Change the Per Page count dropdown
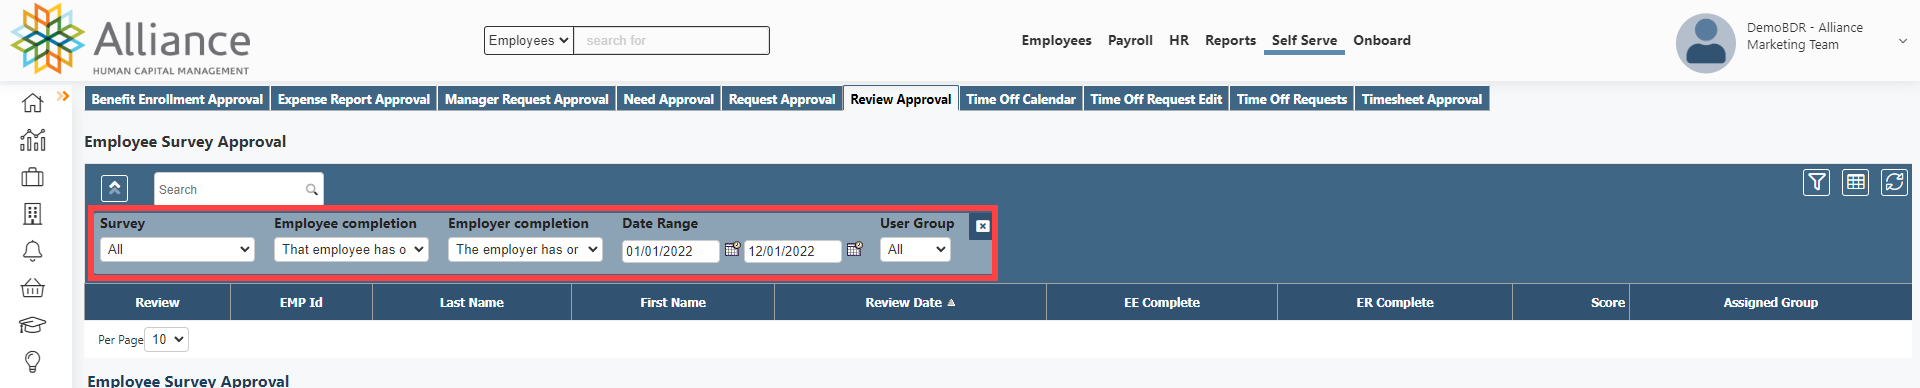 click(167, 339)
